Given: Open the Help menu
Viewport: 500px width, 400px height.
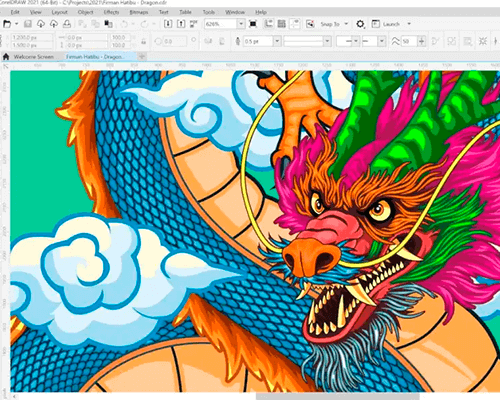Looking at the screenshot, I should pyautogui.click(x=261, y=12).
